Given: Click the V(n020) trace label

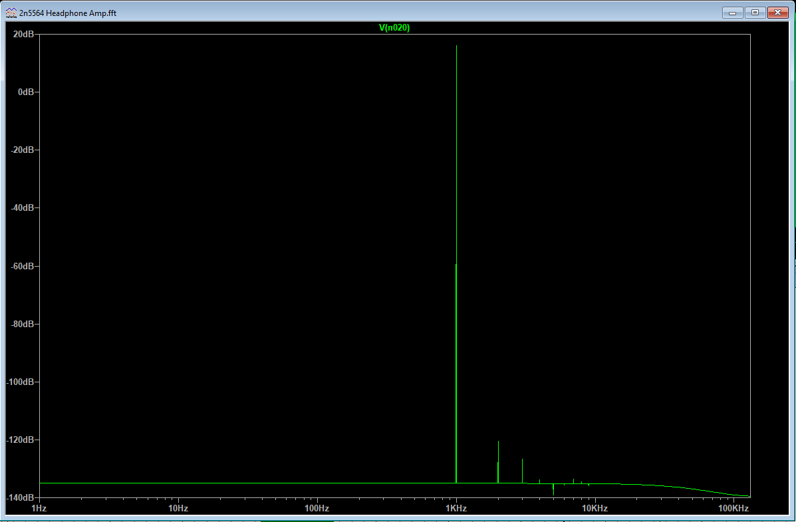Looking at the screenshot, I should coord(394,27).
